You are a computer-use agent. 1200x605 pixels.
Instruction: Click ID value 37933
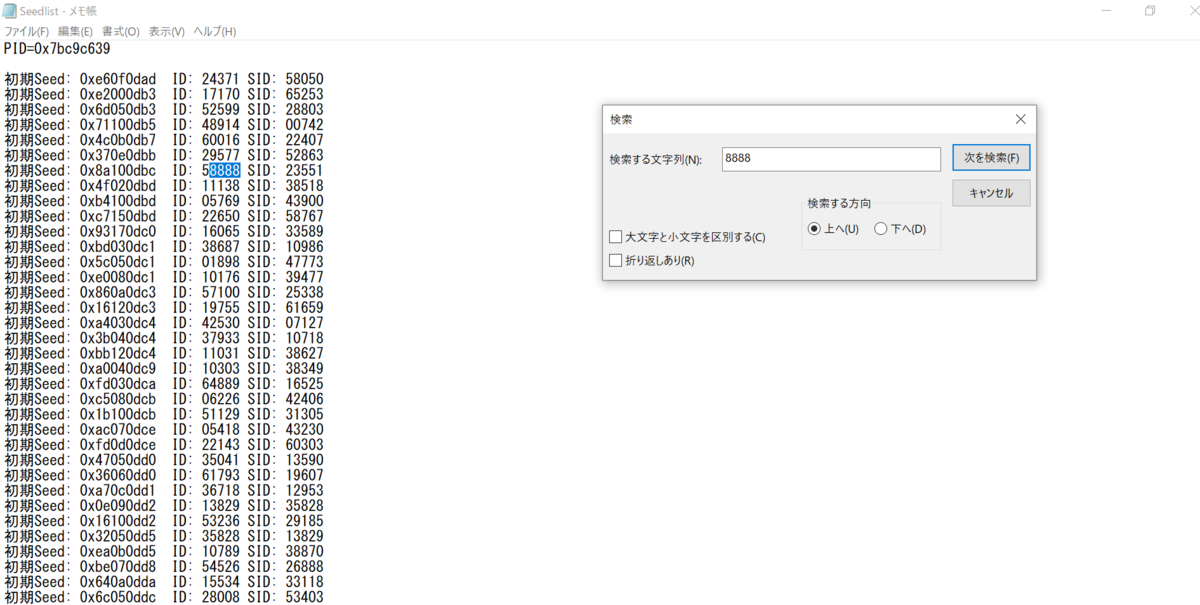point(221,339)
